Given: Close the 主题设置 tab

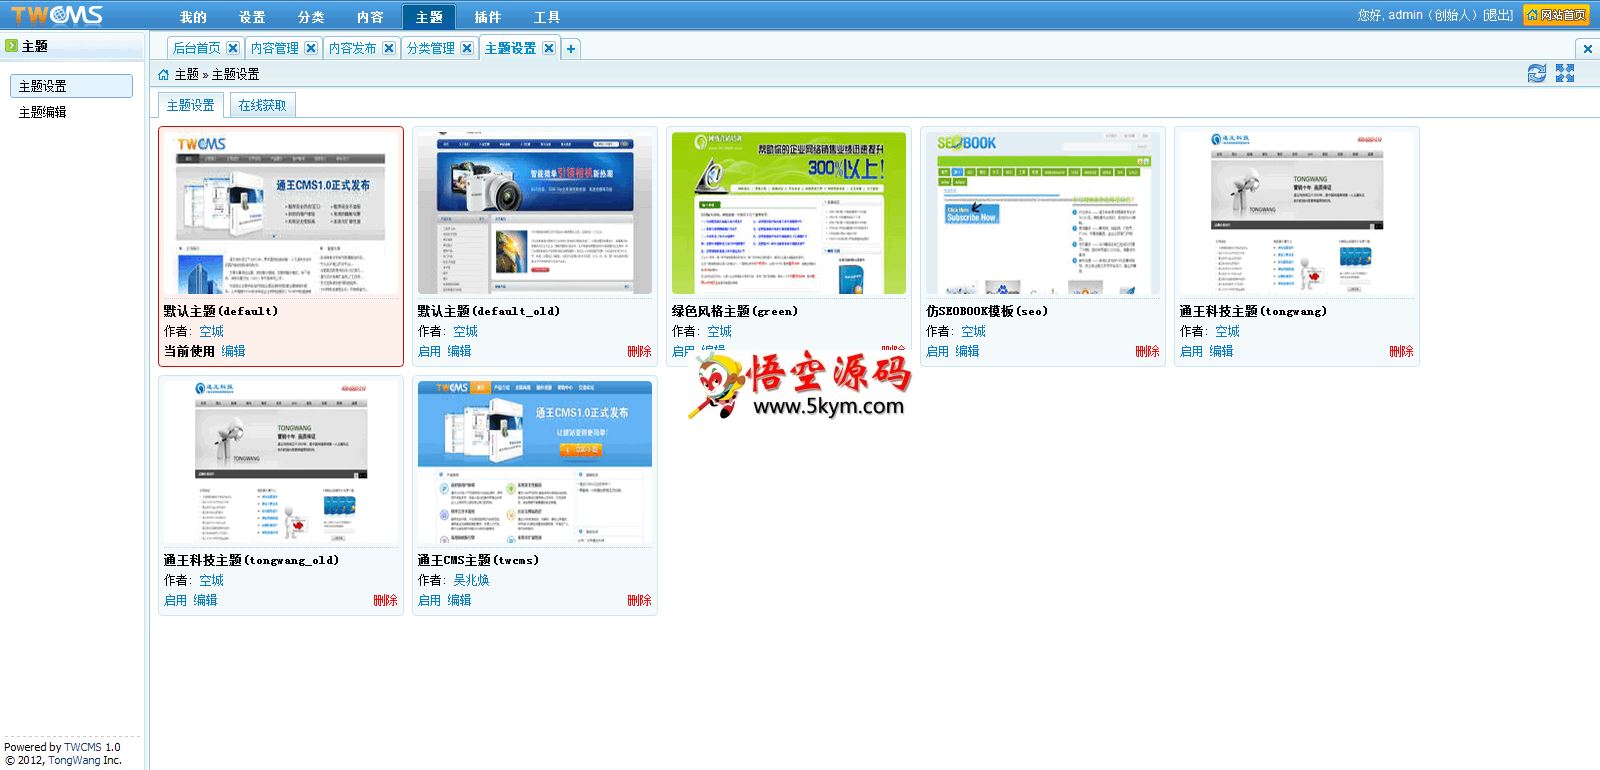Looking at the screenshot, I should [x=549, y=48].
